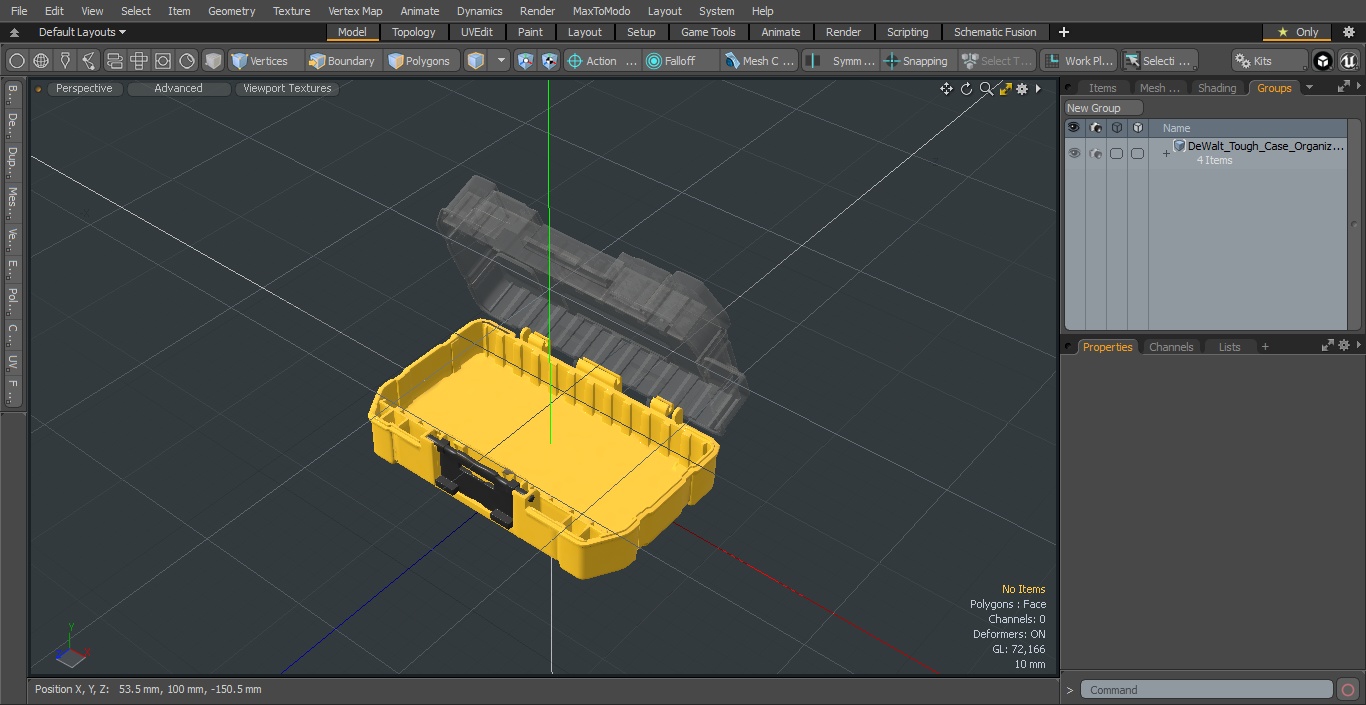Open the Action Center menu

coord(601,61)
